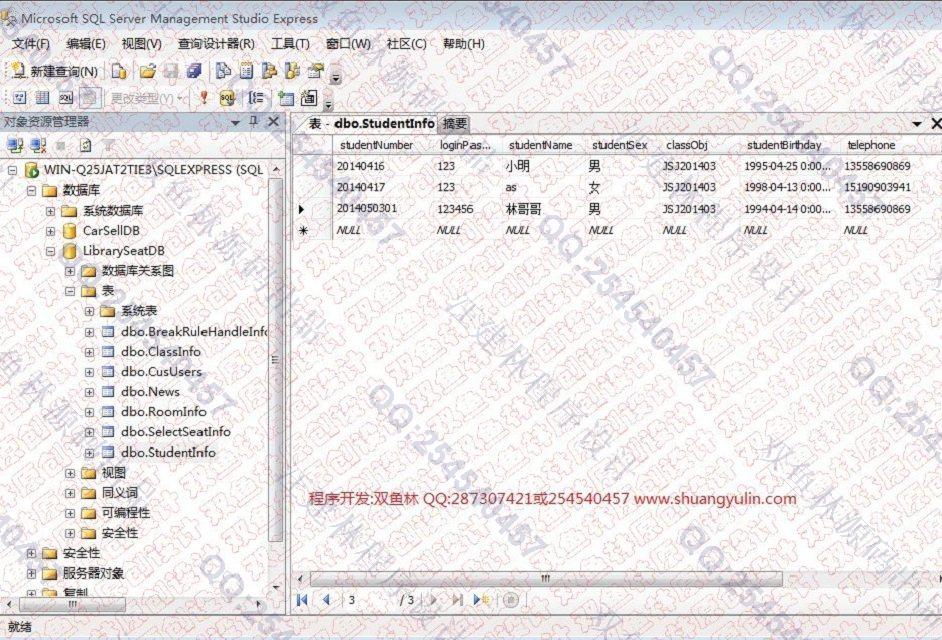The height and width of the screenshot is (640, 942).
Task: Click Connect icon in Object Explorer toolbar
Action: point(15,145)
